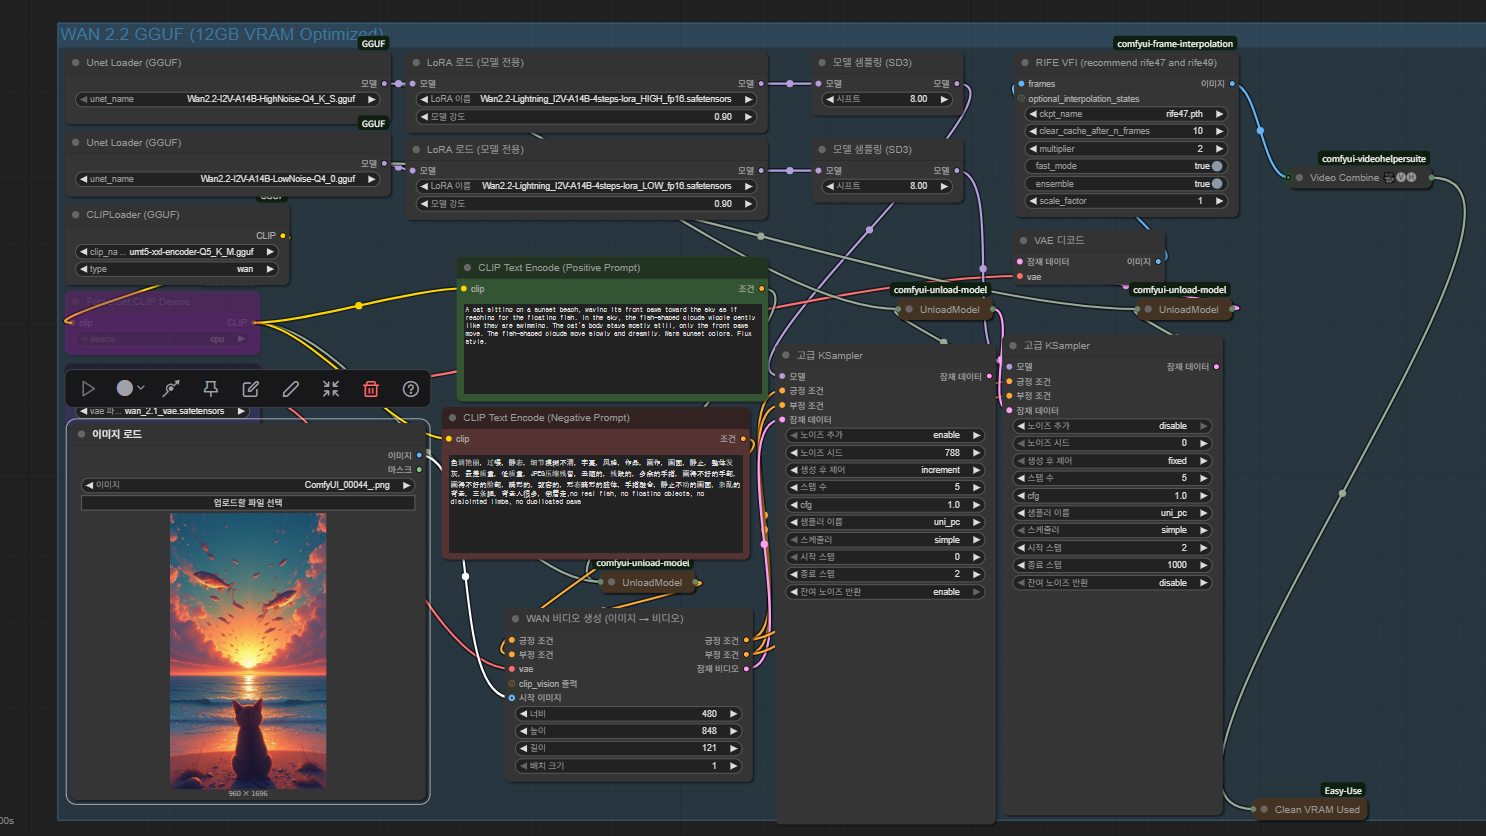
Task: Collapse first Unet Loader (GGUF) node dot
Action: 76,62
